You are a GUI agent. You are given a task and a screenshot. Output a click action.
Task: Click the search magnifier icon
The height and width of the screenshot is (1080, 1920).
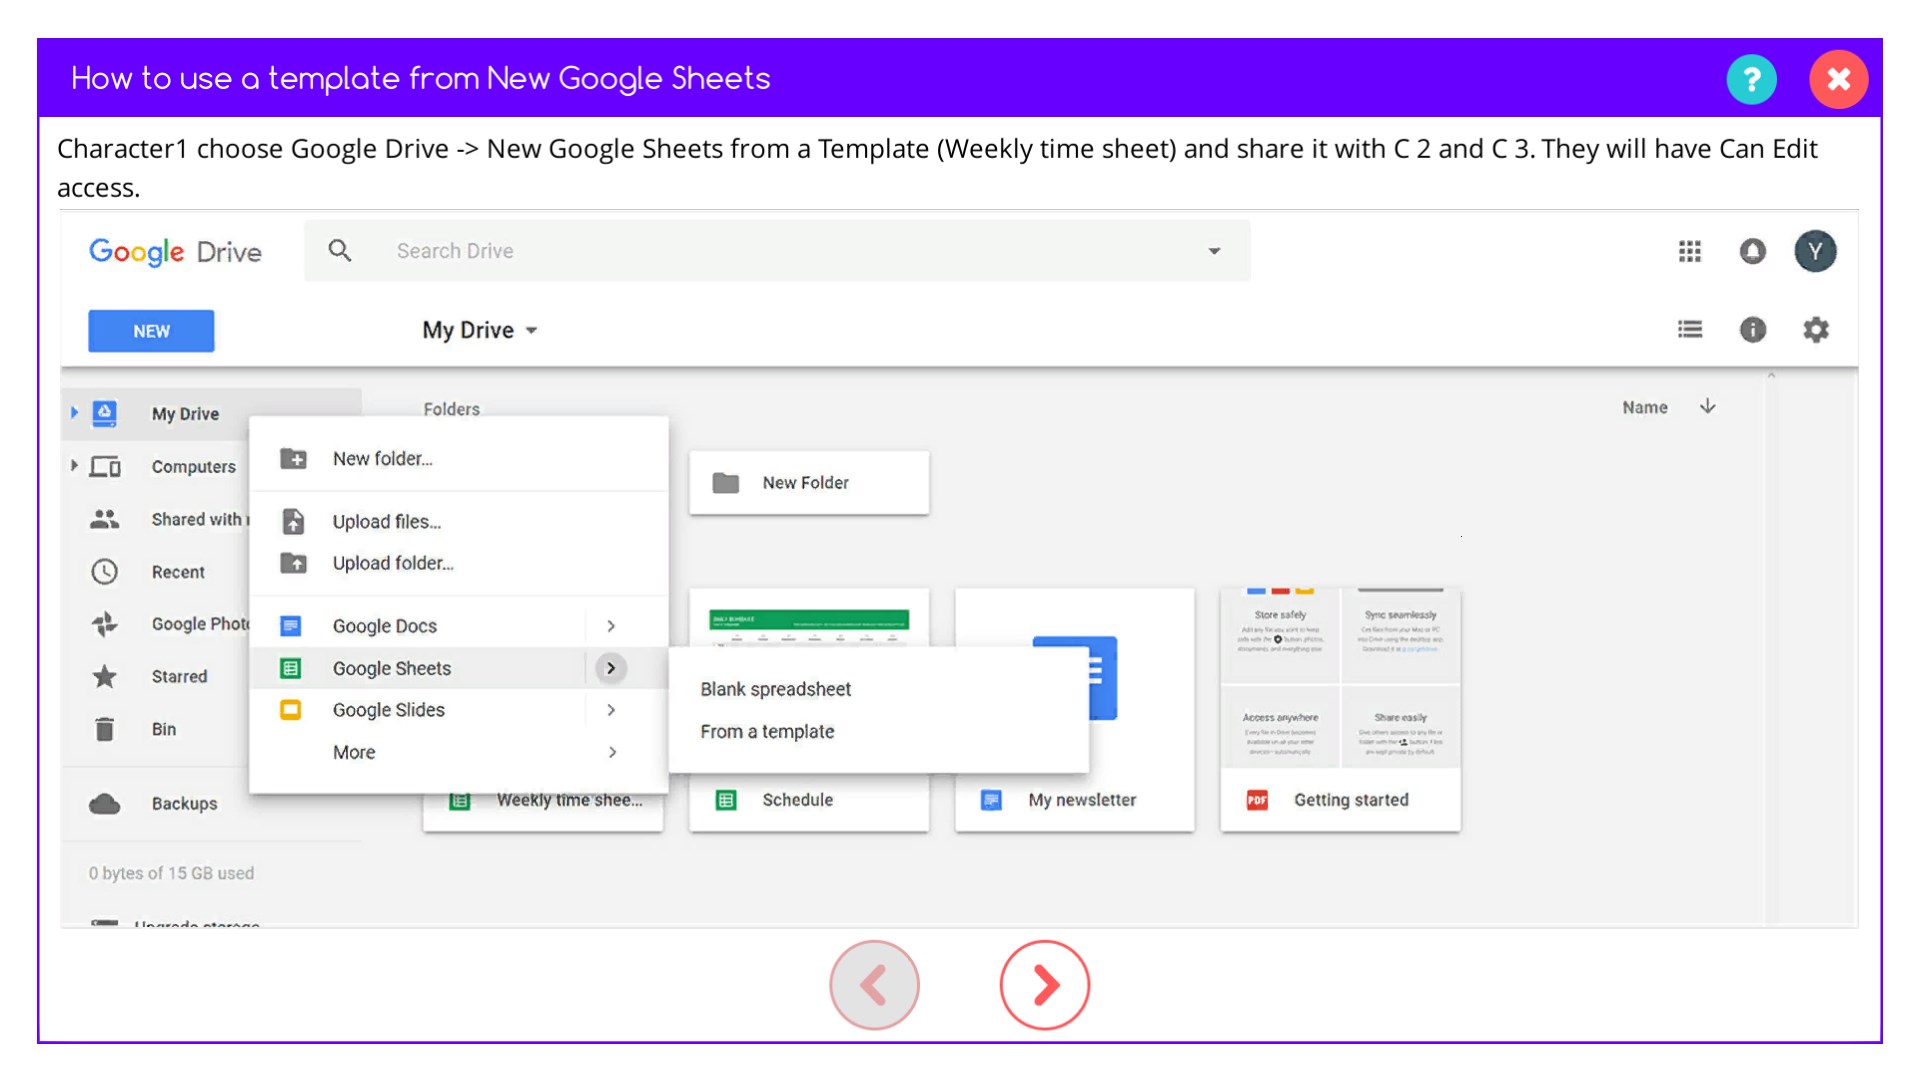click(x=340, y=251)
